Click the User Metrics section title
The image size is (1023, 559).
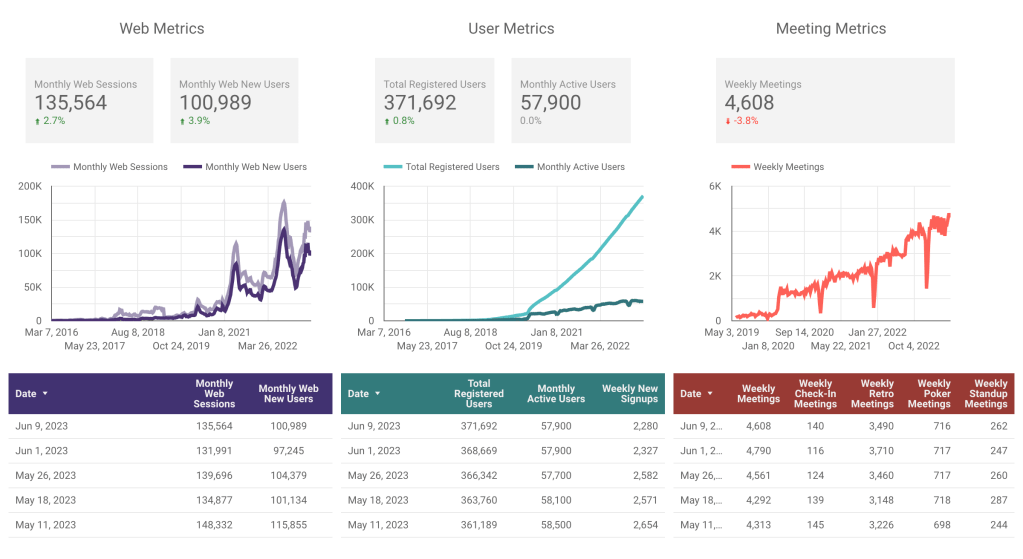pos(511,29)
